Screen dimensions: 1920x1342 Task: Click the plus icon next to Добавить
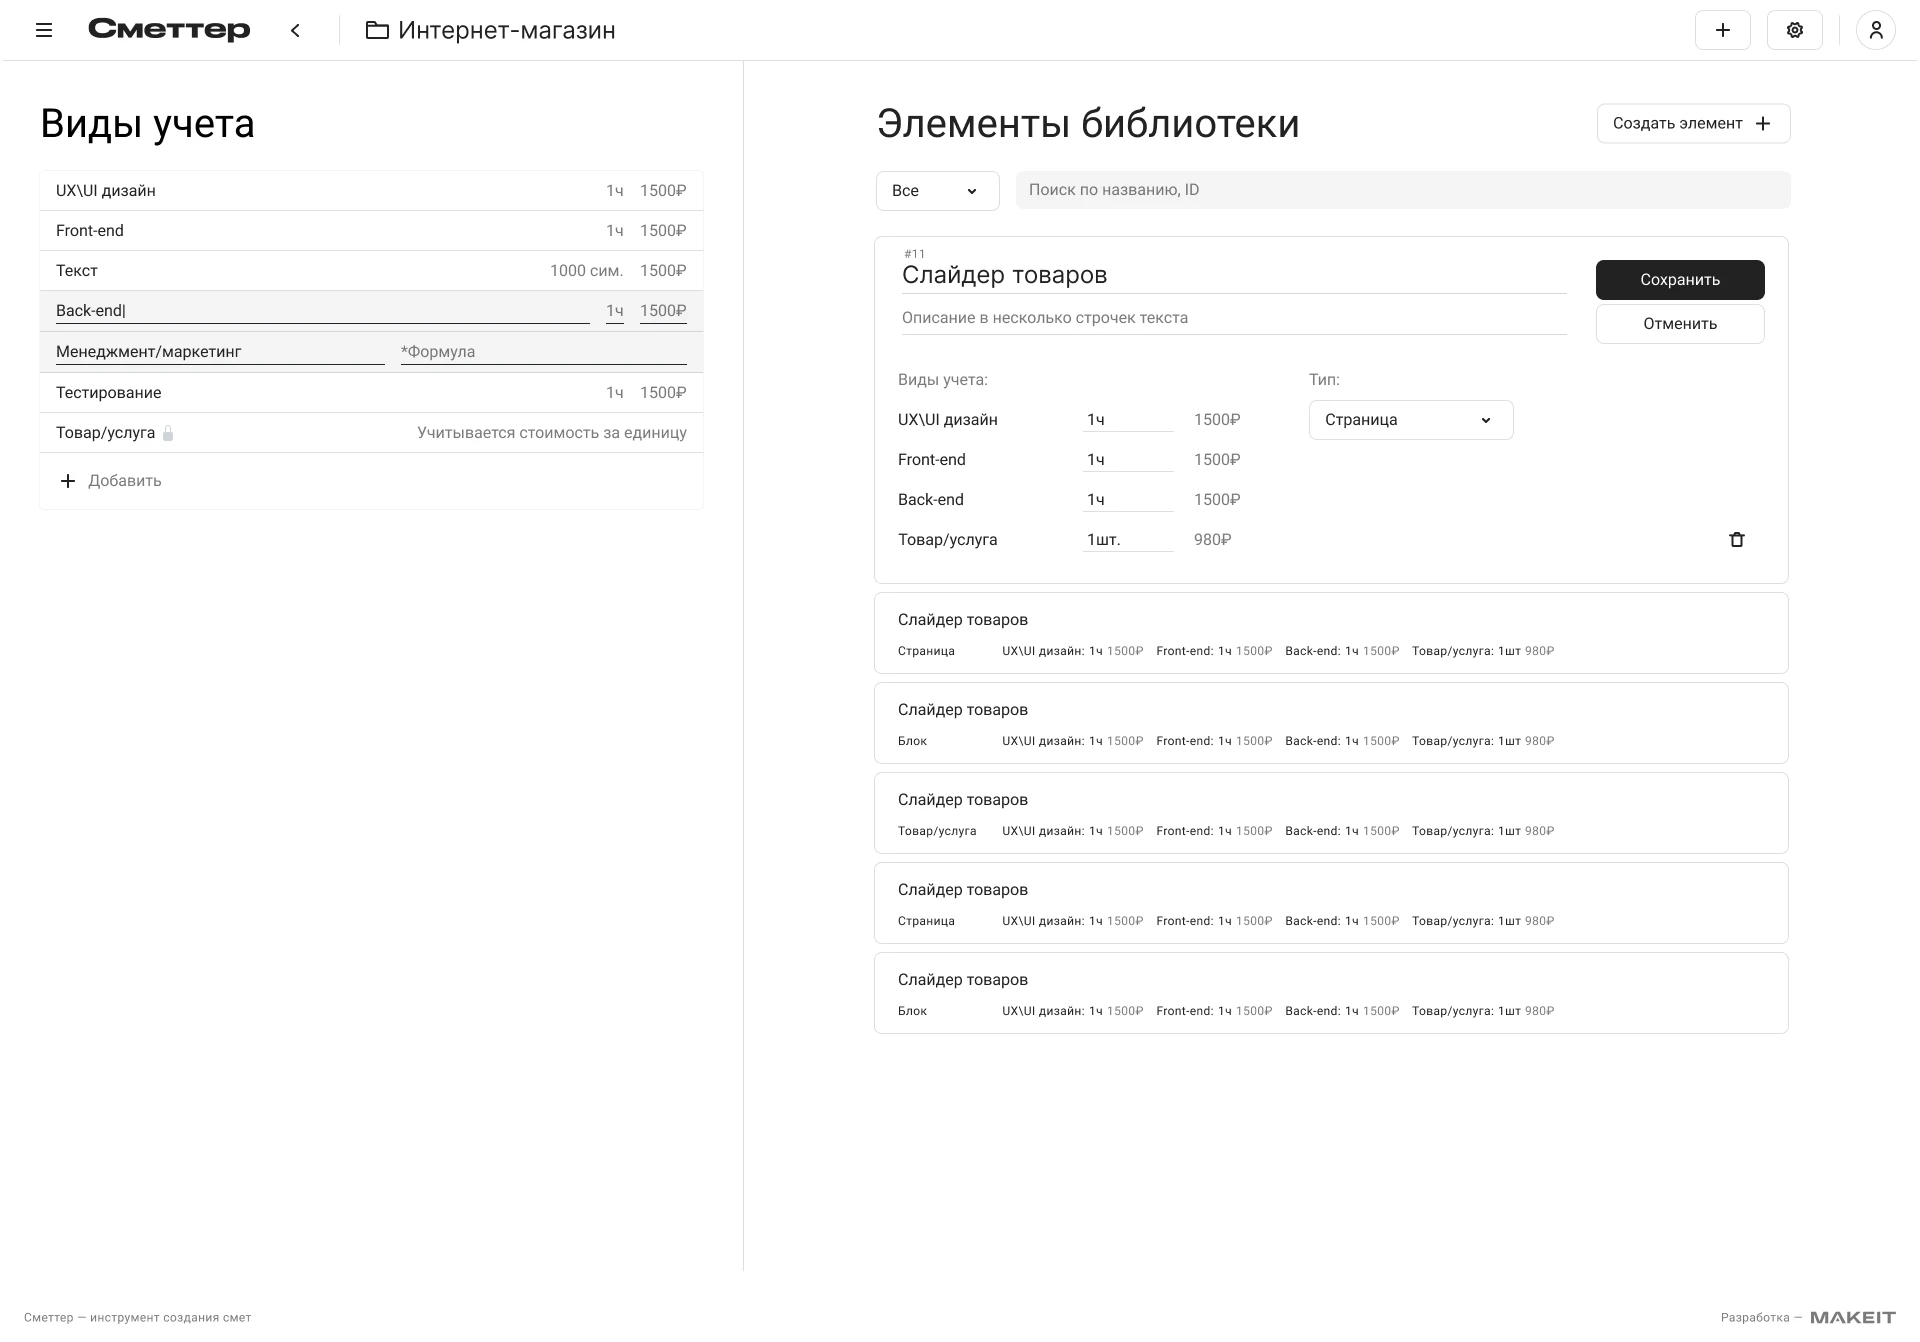(x=67, y=481)
